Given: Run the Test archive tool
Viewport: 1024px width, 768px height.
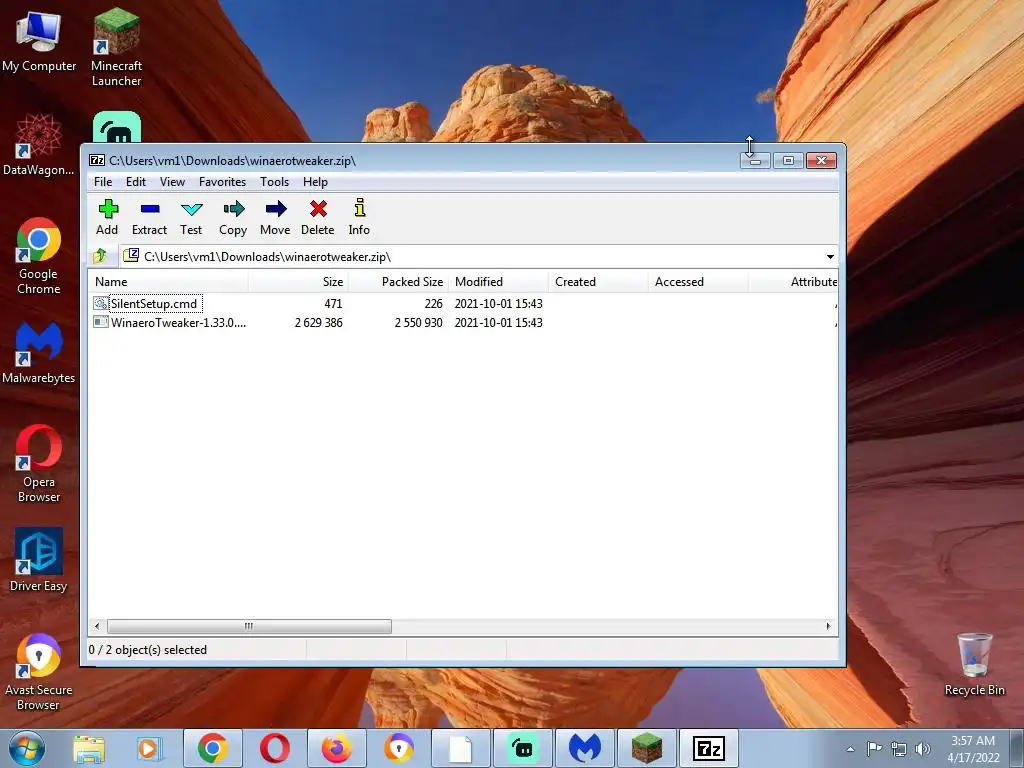Looking at the screenshot, I should (x=191, y=217).
